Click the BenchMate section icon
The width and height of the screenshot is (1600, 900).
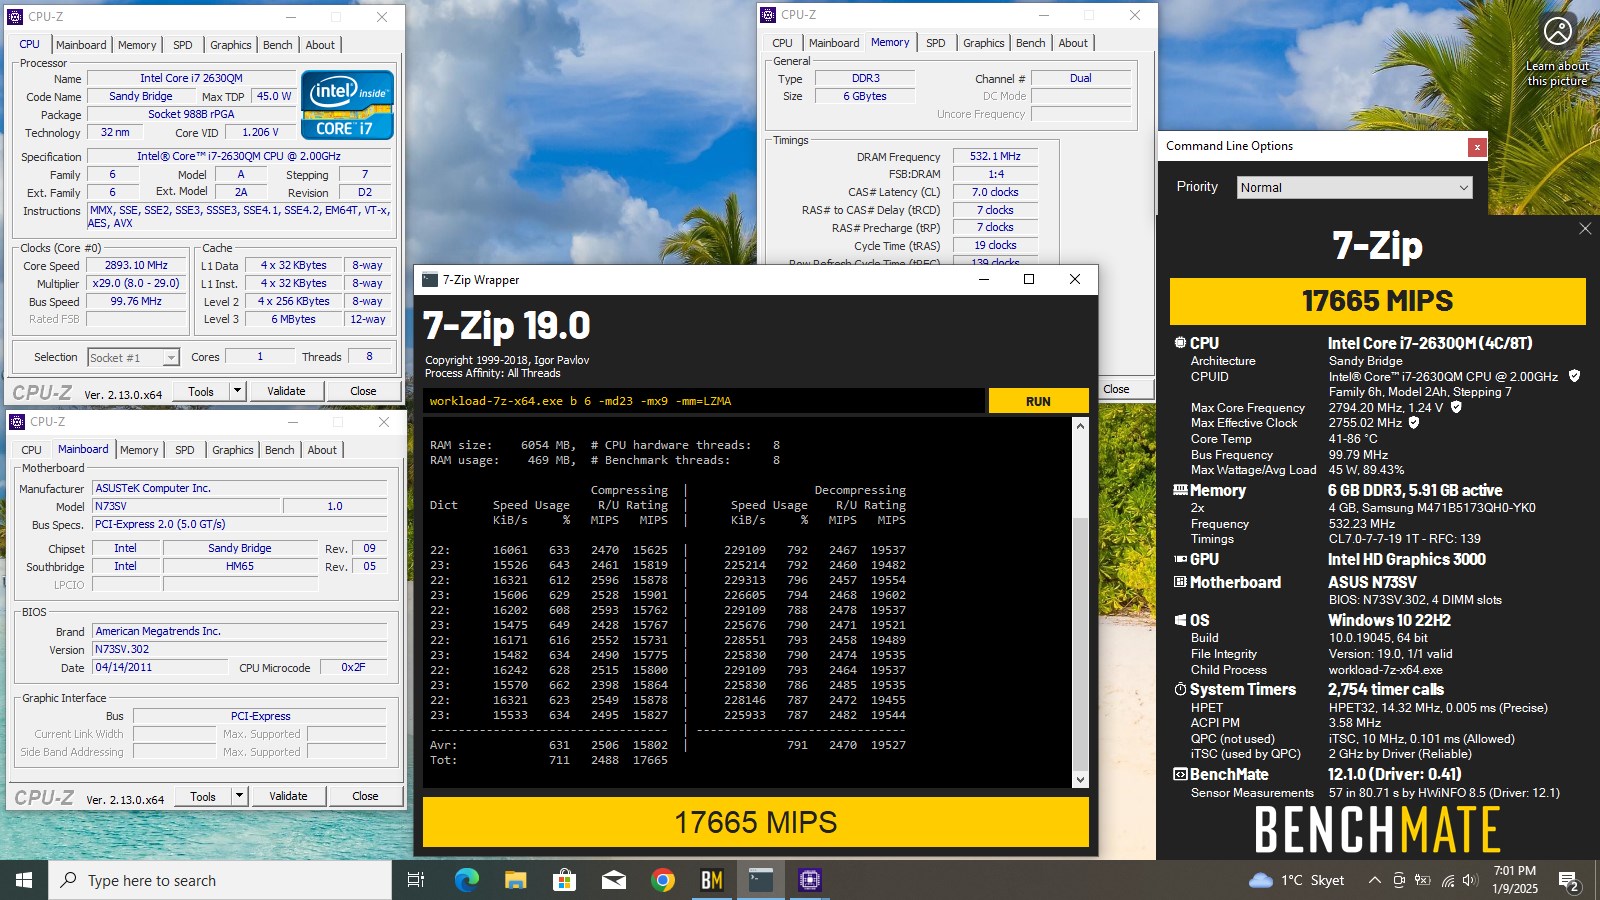click(1180, 774)
